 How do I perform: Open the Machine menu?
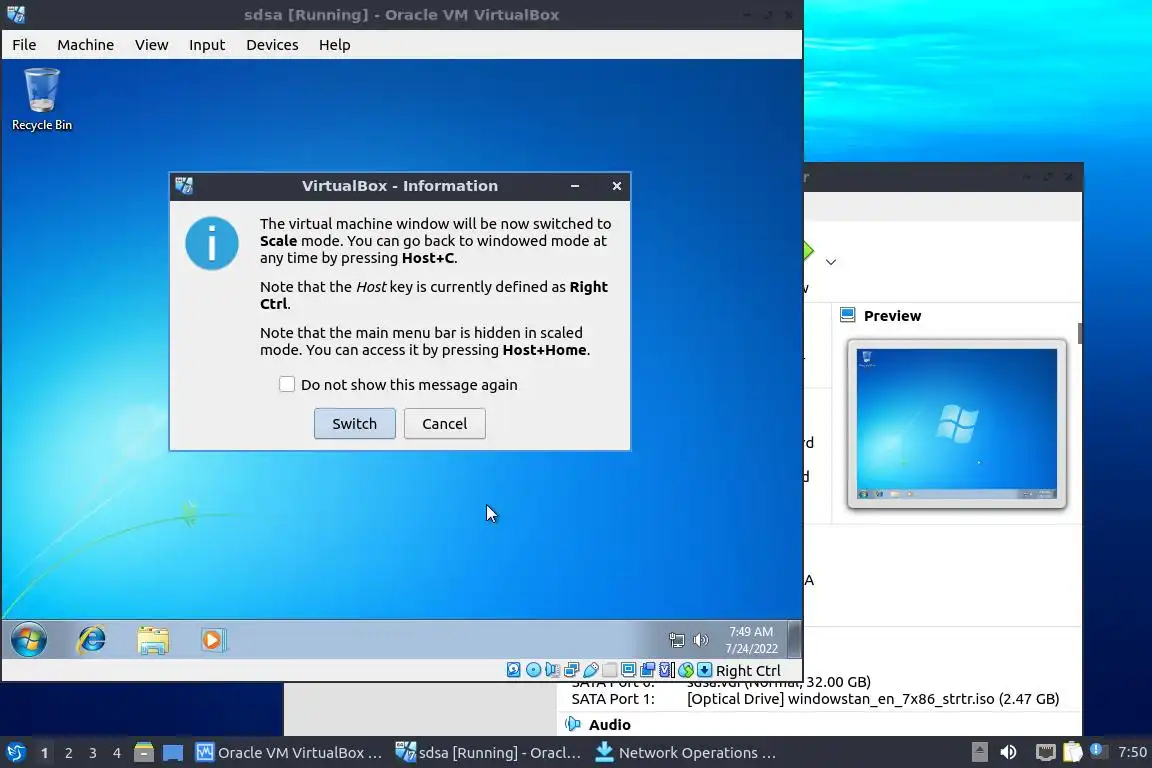click(85, 45)
